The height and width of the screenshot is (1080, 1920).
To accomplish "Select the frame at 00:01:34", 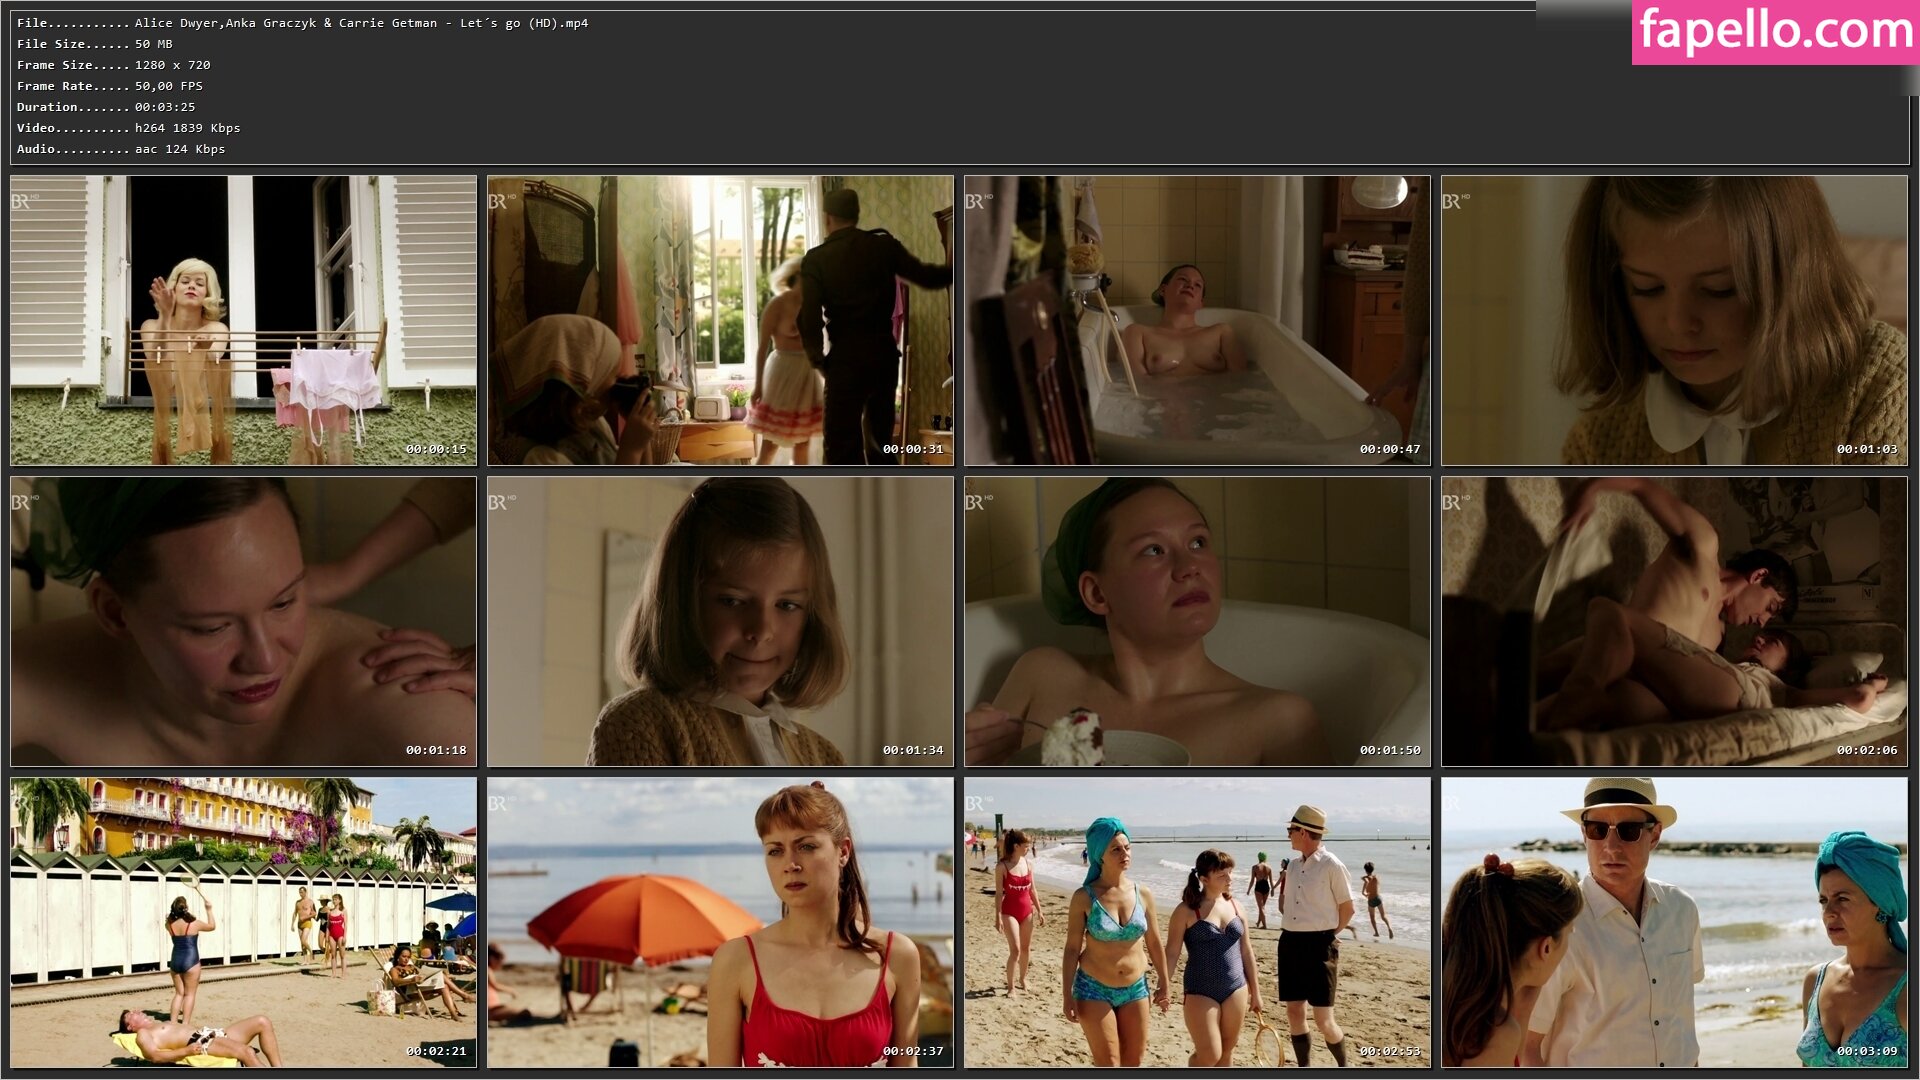I will pyautogui.click(x=720, y=621).
